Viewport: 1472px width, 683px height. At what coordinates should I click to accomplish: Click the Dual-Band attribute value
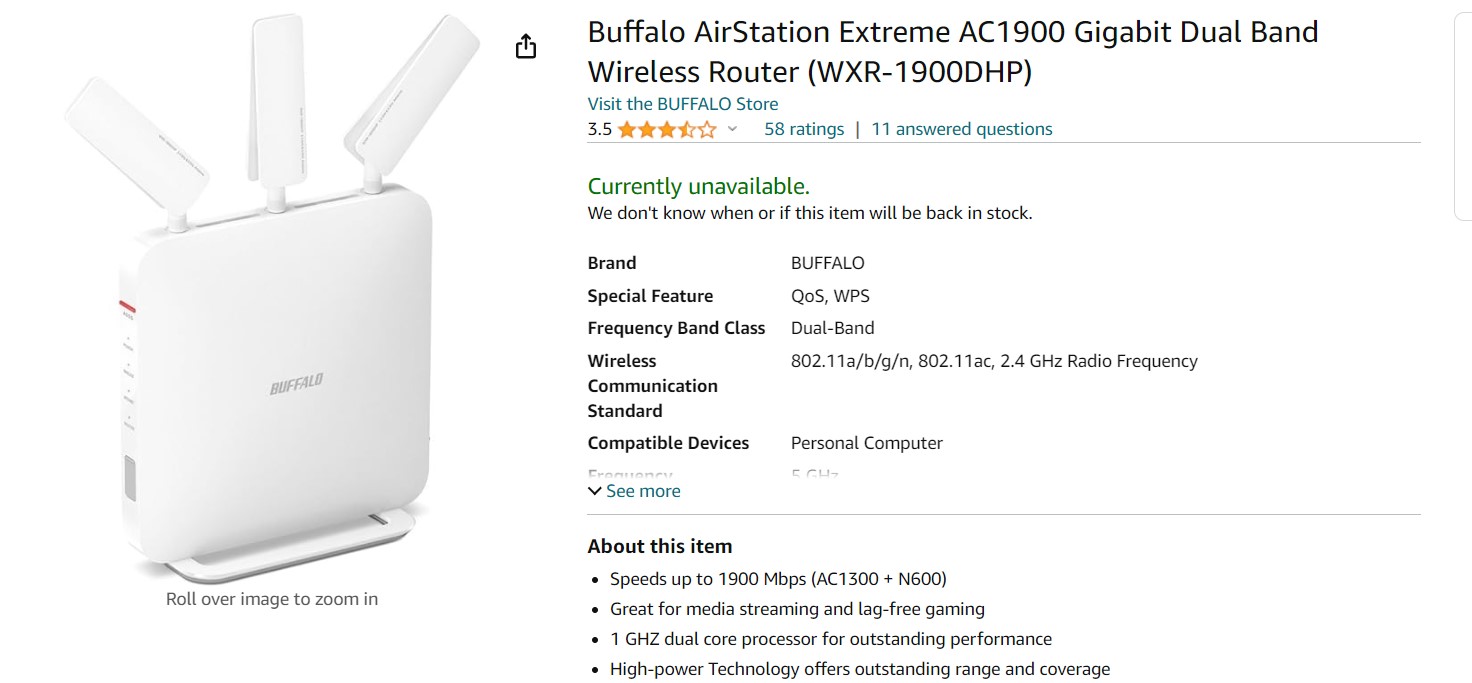click(832, 328)
